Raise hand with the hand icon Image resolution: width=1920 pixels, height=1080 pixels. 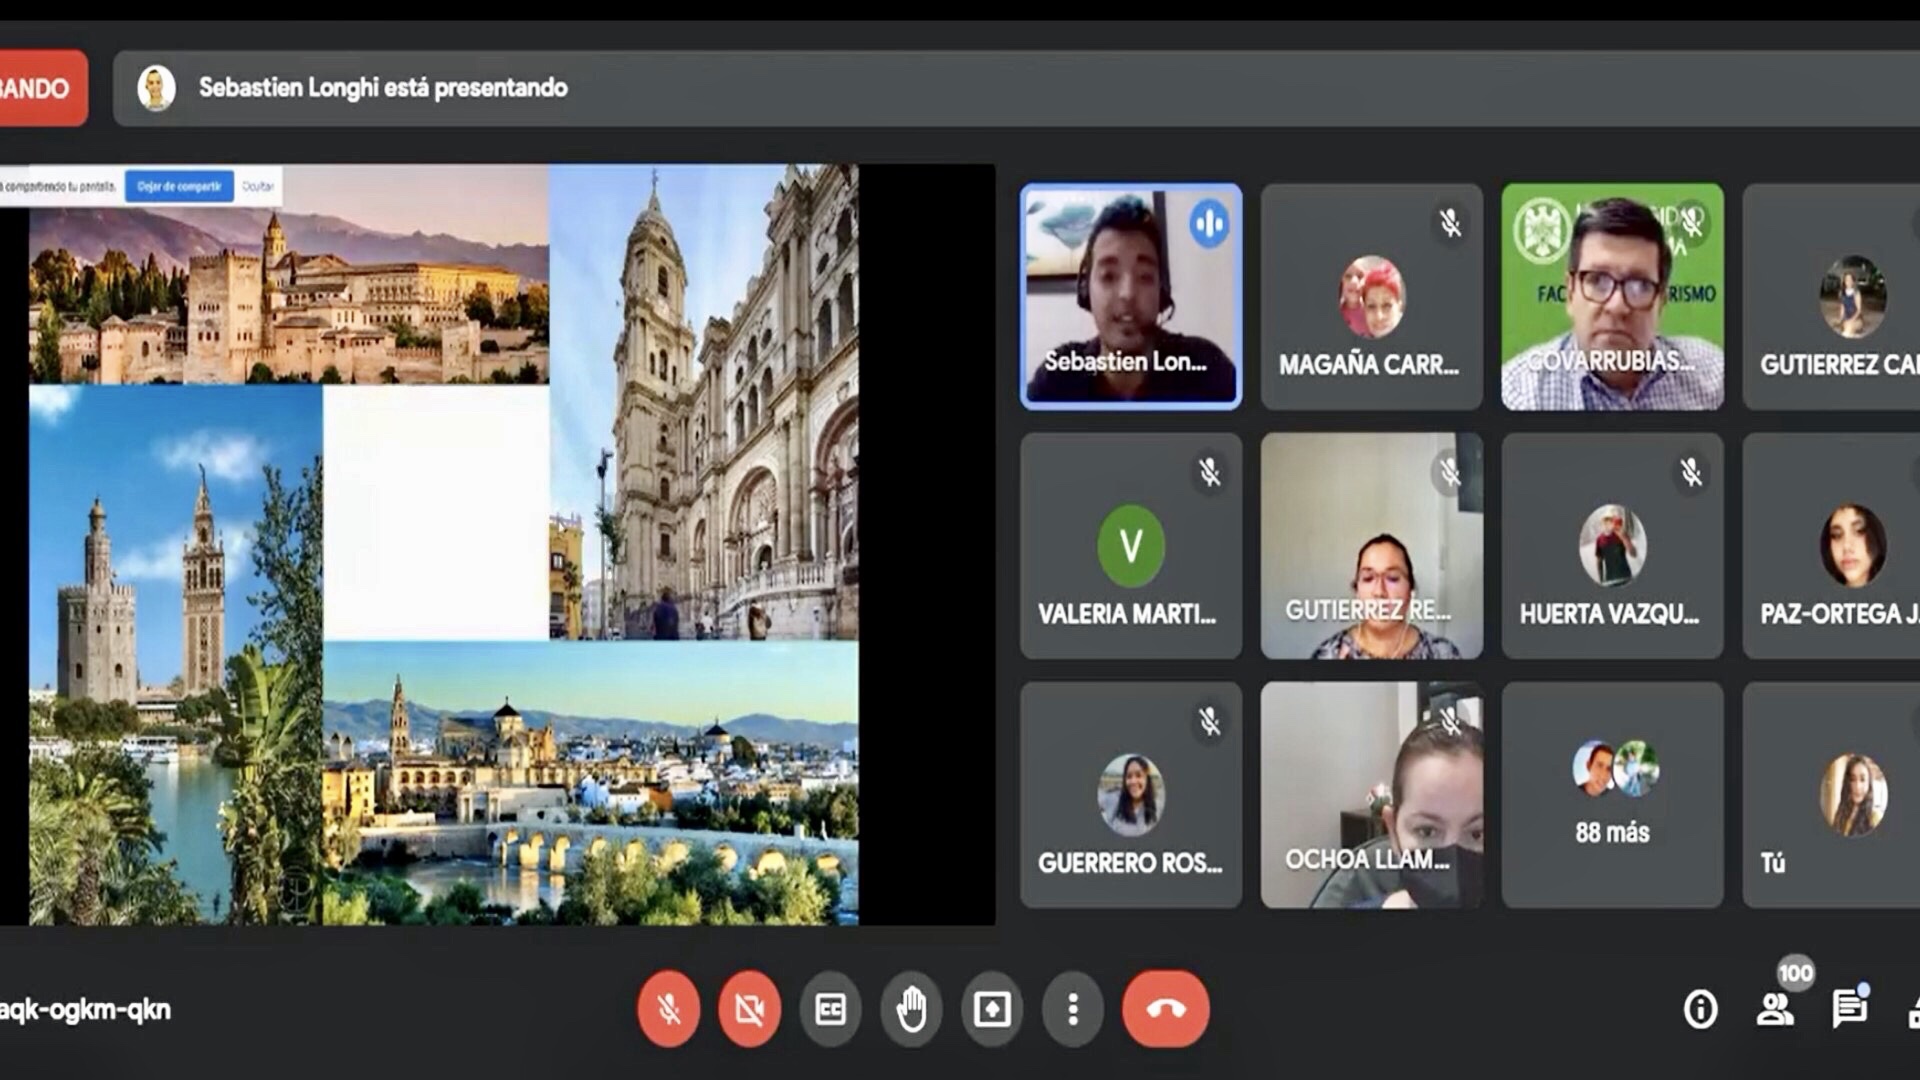click(911, 1009)
